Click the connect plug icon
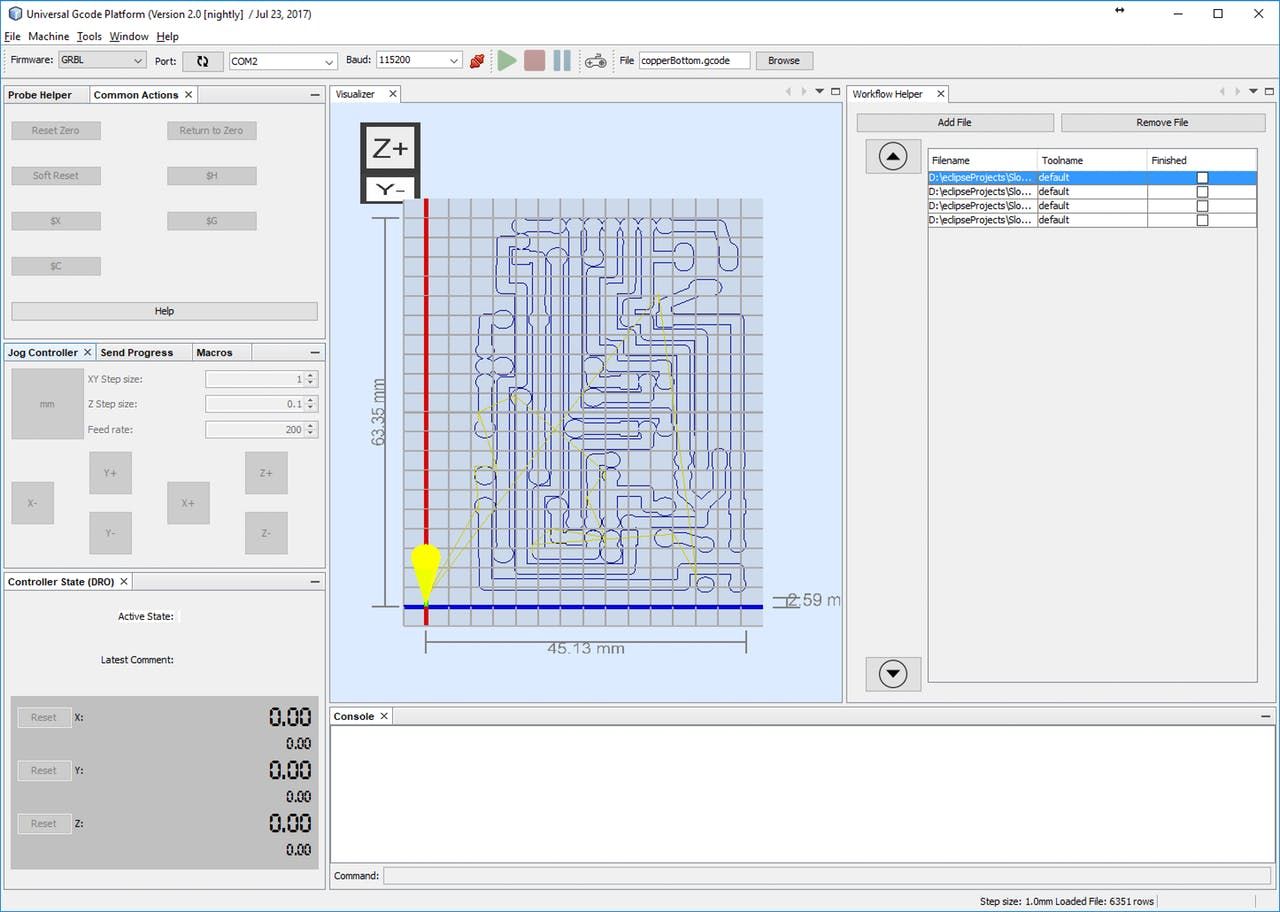1280x912 pixels. tap(478, 61)
